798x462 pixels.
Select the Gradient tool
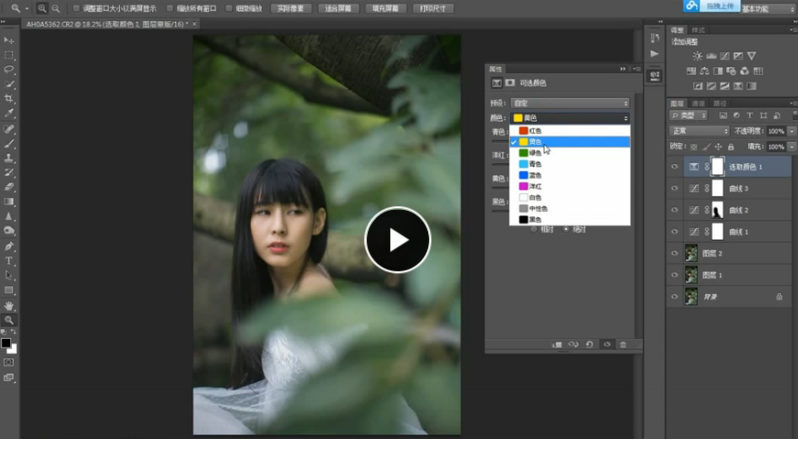[x=9, y=202]
